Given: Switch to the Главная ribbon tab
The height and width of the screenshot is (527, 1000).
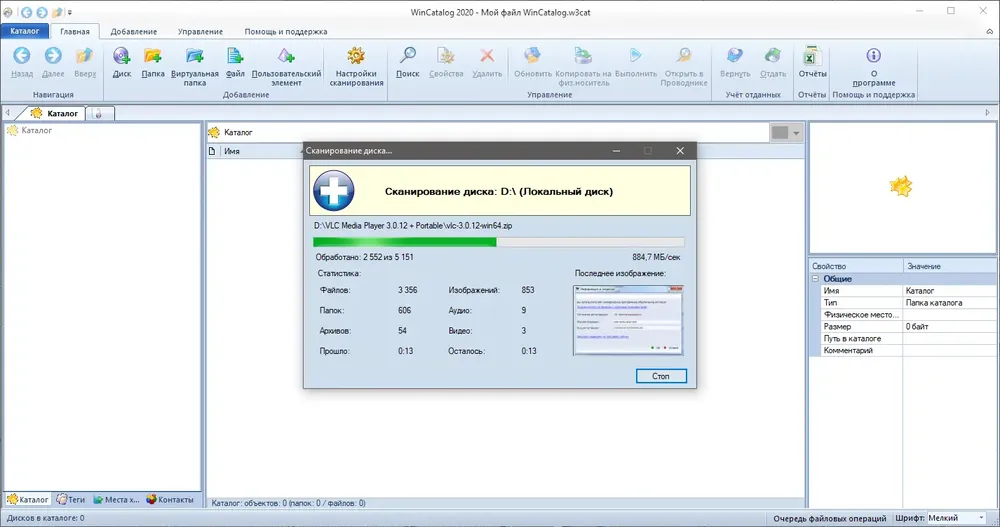Looking at the screenshot, I should [75, 31].
